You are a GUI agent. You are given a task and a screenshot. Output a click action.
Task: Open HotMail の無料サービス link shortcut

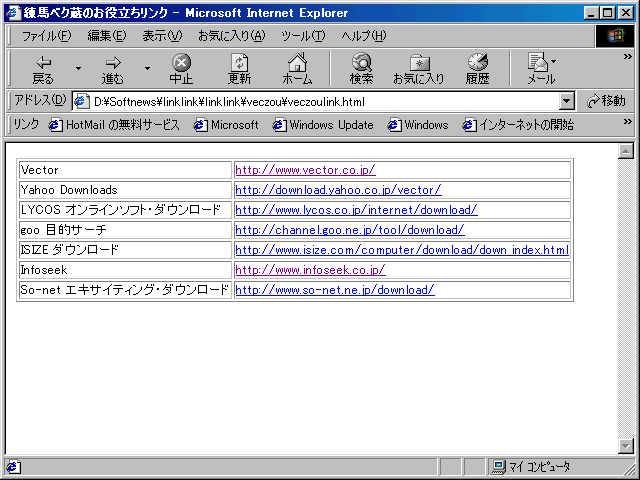pyautogui.click(x=114, y=125)
